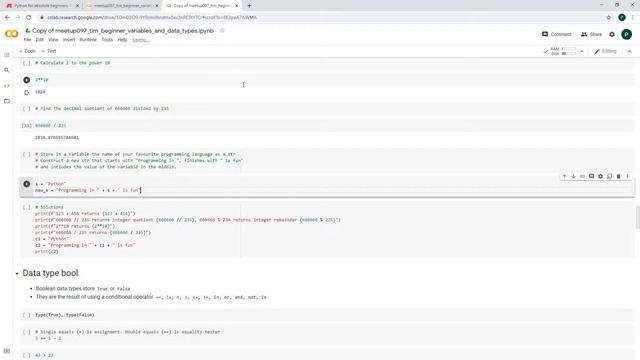Open the Files folder sidebar icon
Viewport: 640px width, 360px height.
[x=7, y=101]
